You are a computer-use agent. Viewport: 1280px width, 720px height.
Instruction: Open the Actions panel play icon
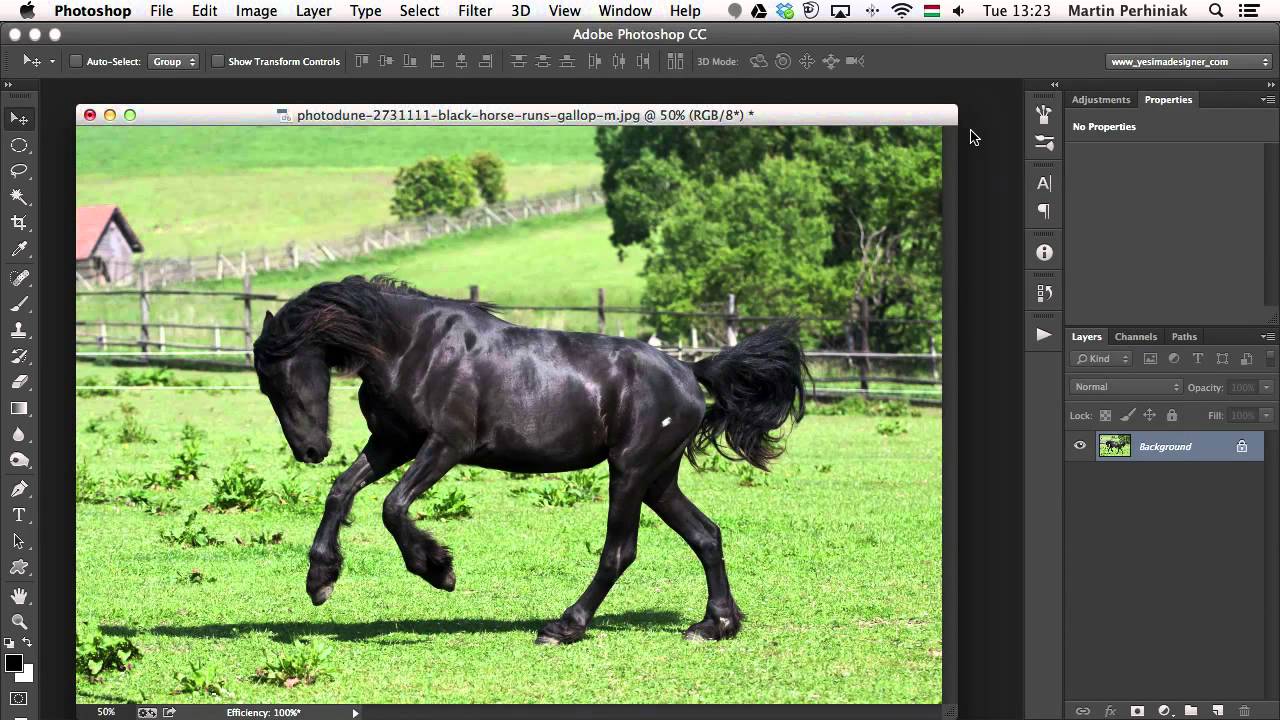click(x=1044, y=335)
